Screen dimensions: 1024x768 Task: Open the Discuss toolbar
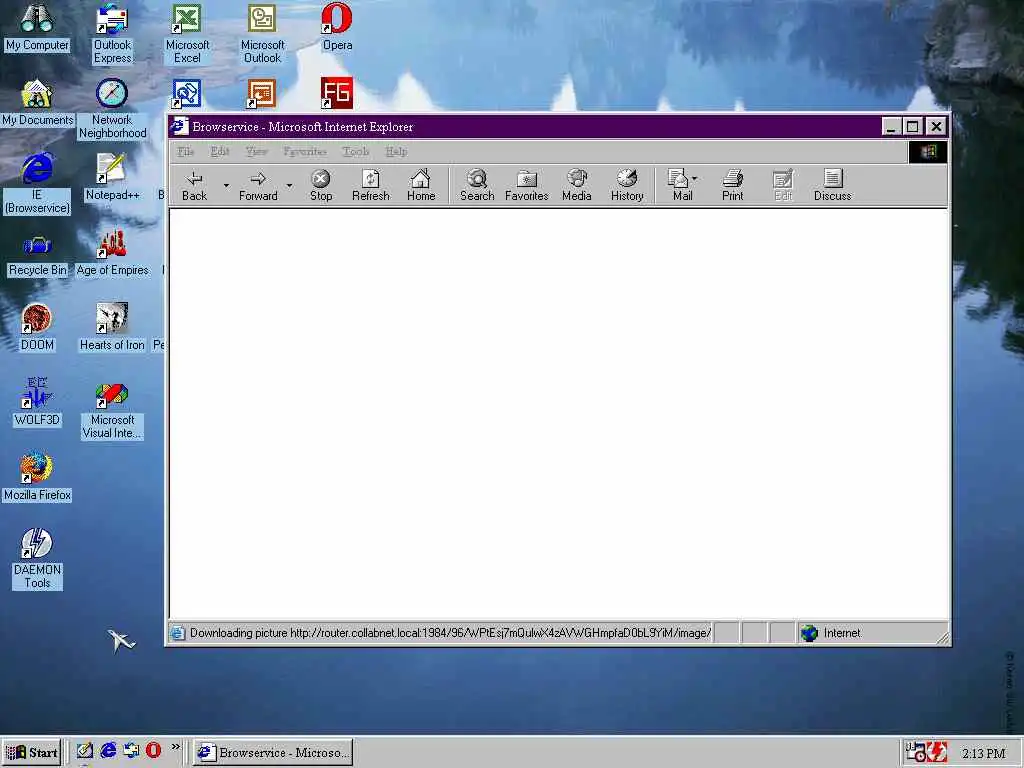pos(833,185)
